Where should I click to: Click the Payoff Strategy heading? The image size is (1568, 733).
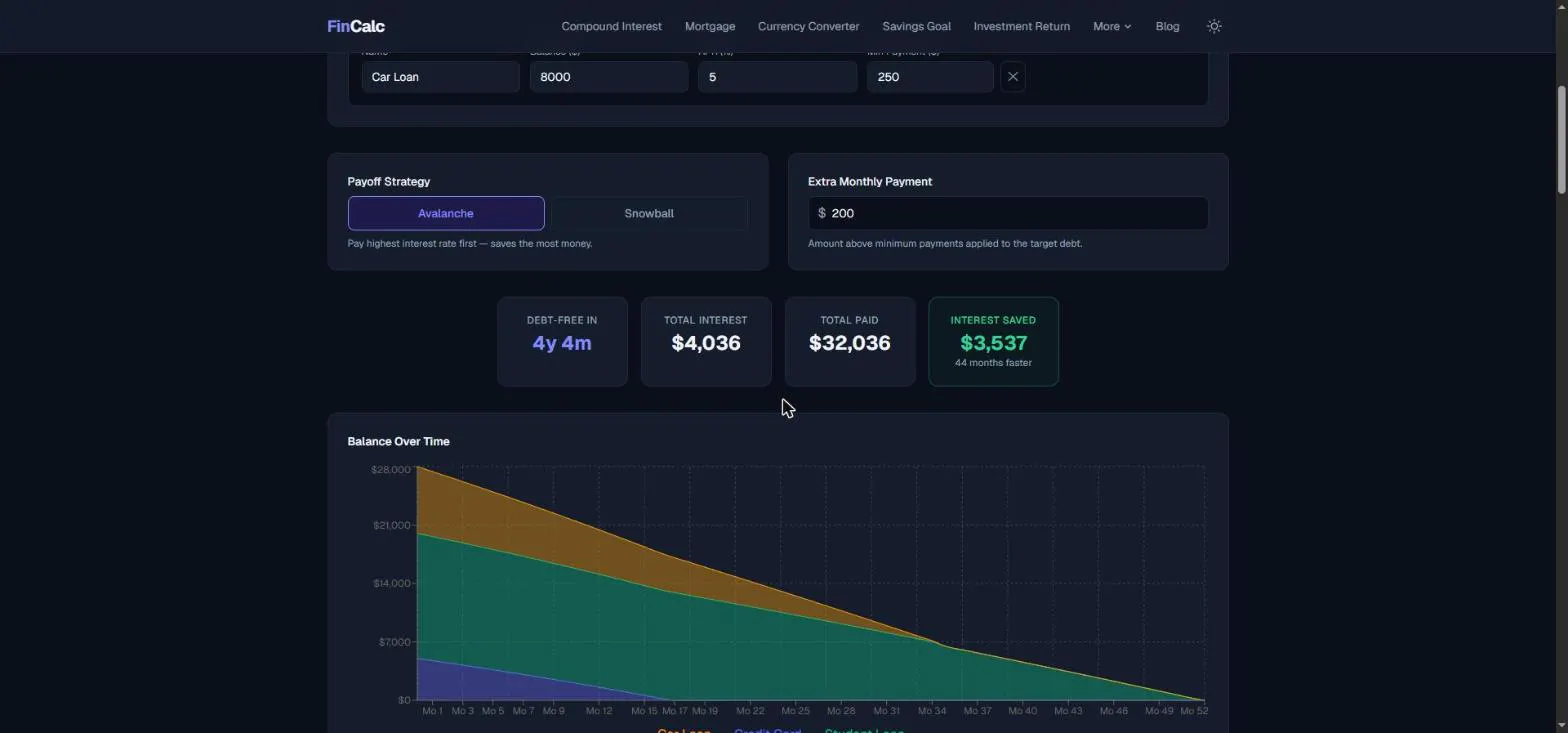[388, 182]
